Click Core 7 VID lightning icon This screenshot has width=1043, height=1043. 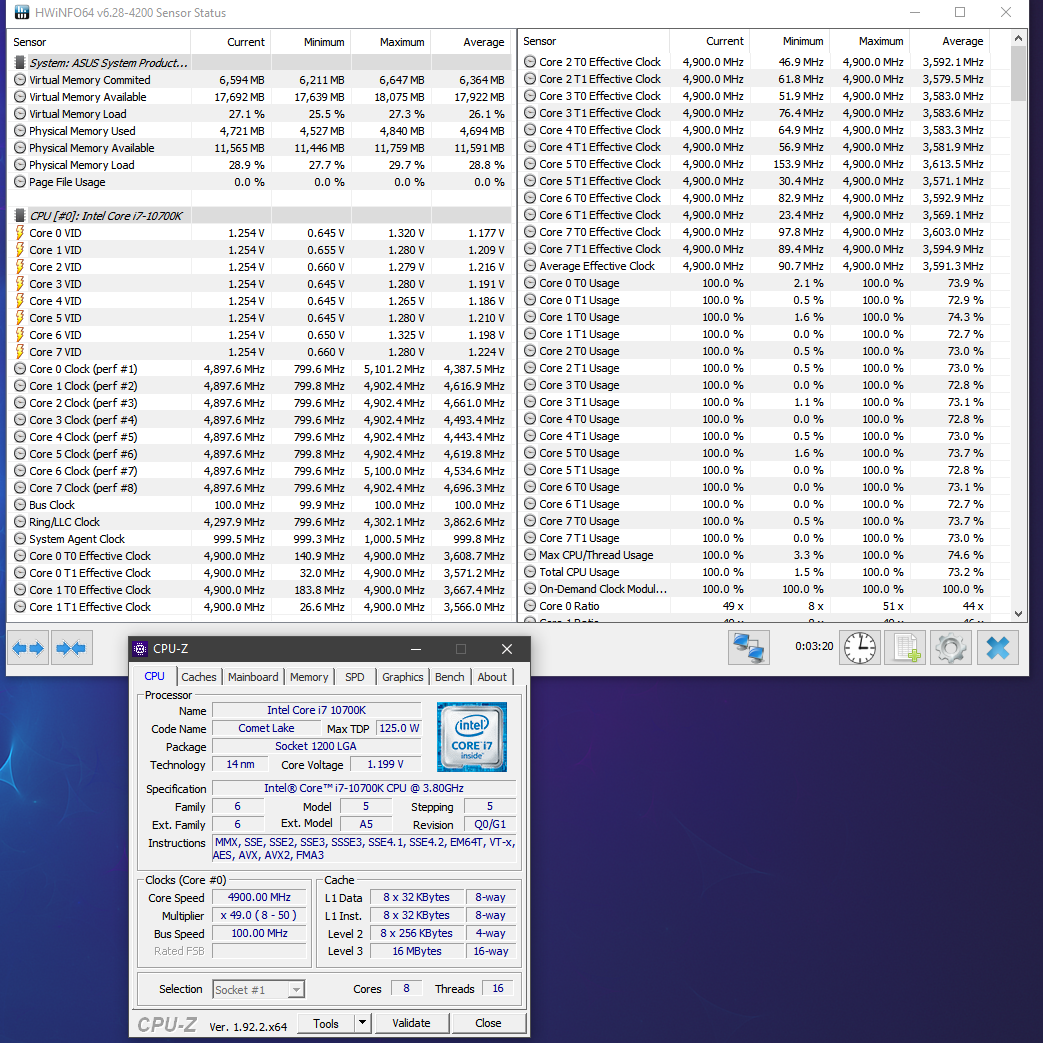(20, 352)
